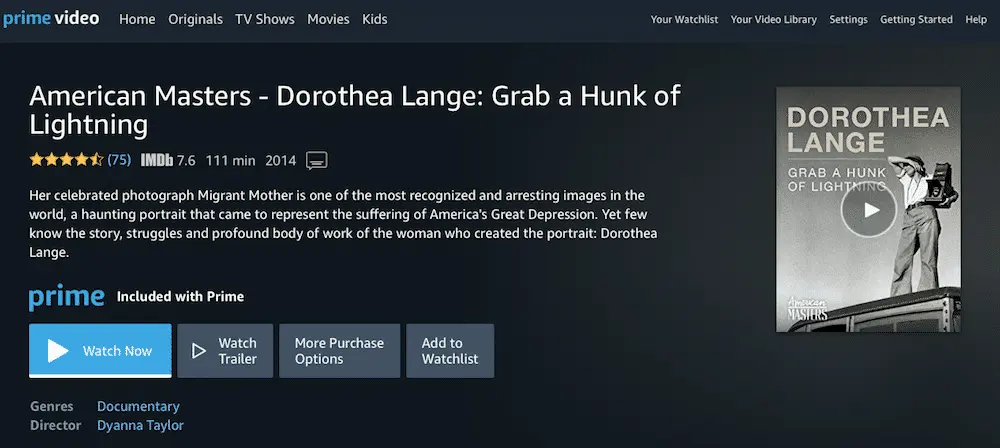Viewport: 1000px width, 448px height.
Task: Open TV Shows menu
Action: (x=265, y=19)
